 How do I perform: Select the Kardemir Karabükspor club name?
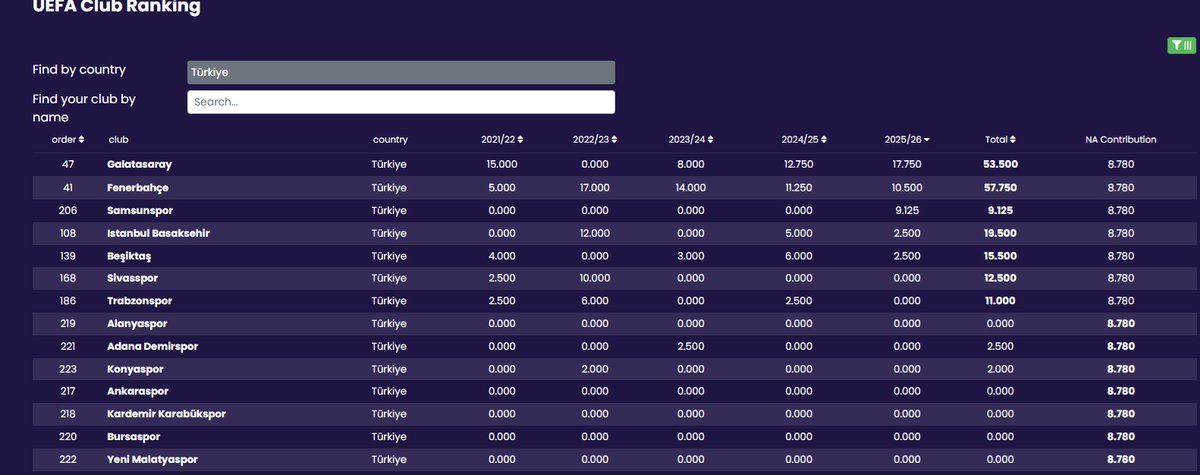166,414
